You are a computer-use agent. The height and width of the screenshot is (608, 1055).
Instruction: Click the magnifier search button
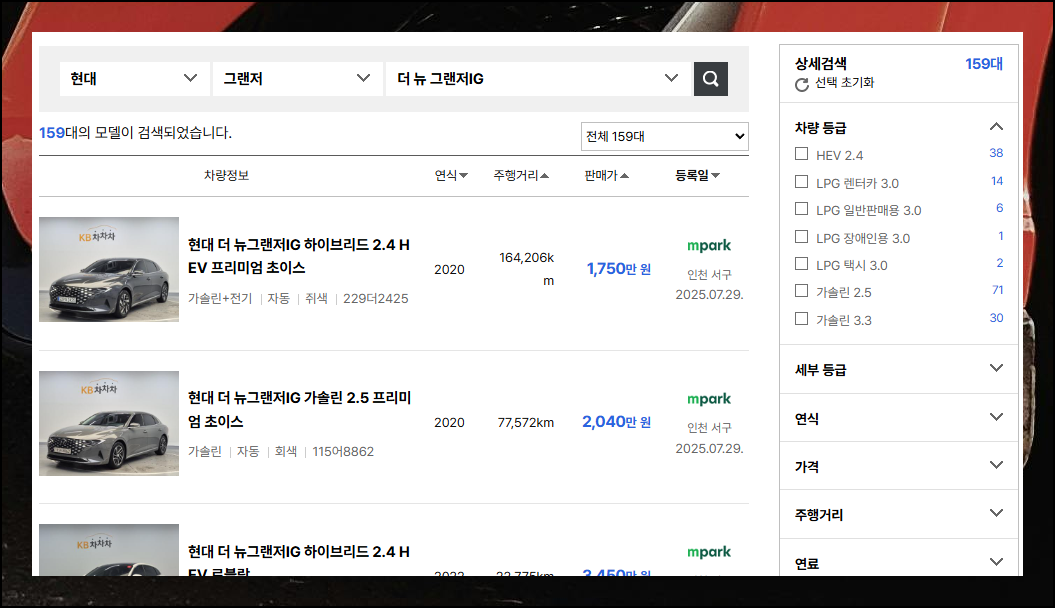(711, 79)
